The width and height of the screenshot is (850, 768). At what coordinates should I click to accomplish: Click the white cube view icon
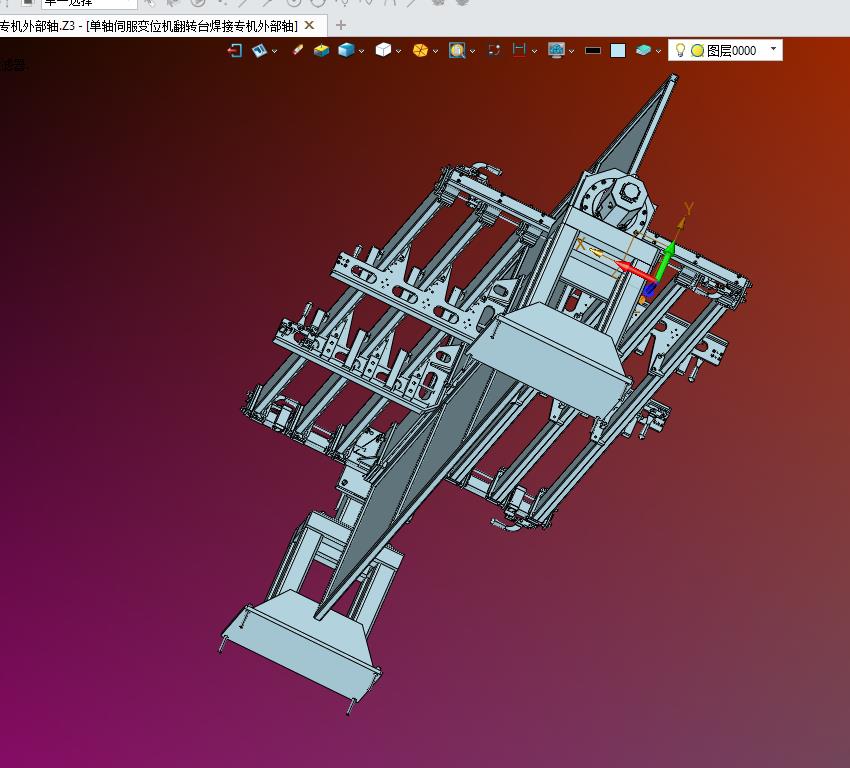click(x=383, y=50)
